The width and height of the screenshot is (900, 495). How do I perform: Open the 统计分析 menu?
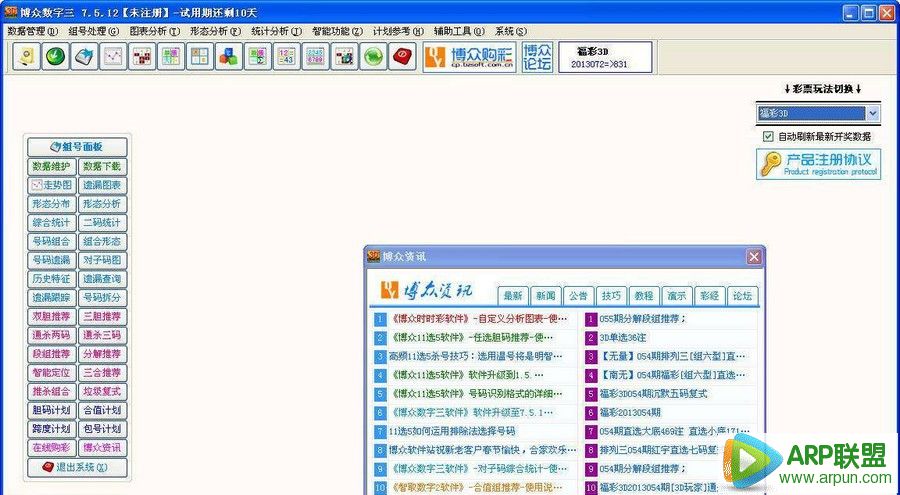pos(276,31)
